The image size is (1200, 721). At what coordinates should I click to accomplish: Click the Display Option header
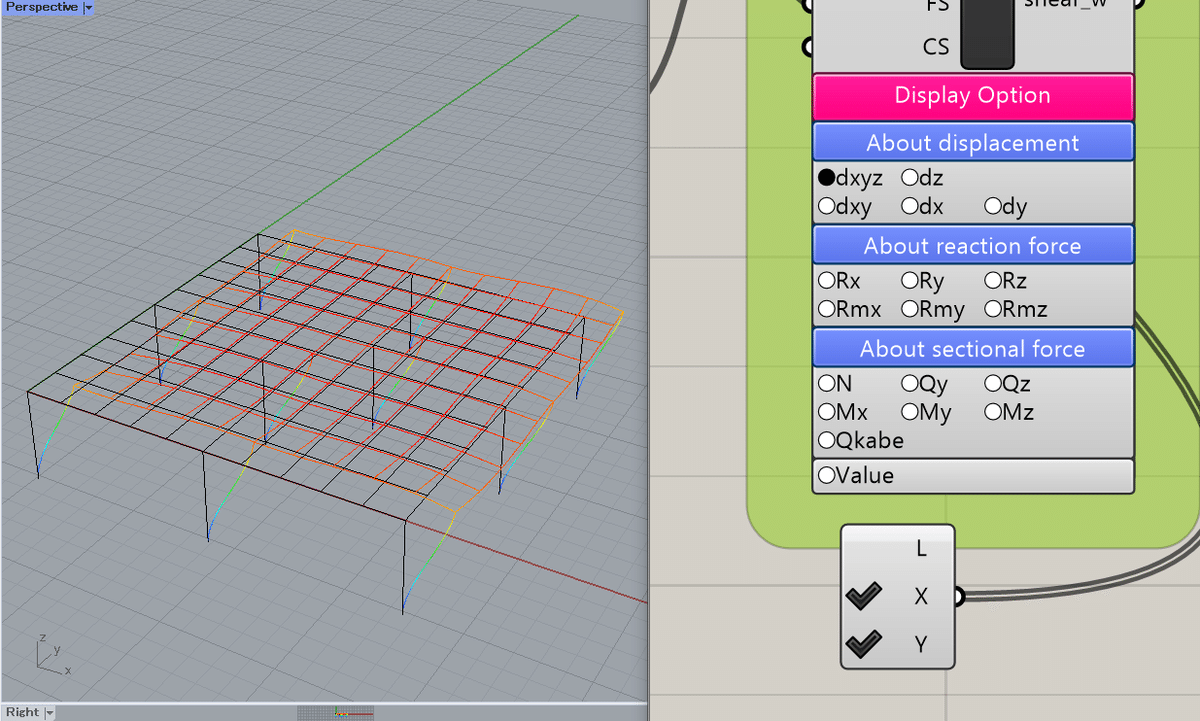tap(973, 96)
